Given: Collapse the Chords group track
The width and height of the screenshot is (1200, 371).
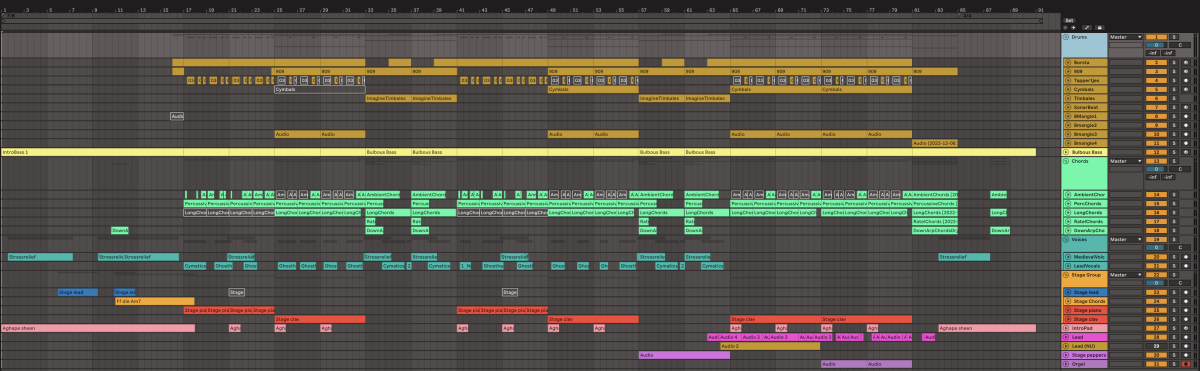Looking at the screenshot, I should click(1066, 161).
